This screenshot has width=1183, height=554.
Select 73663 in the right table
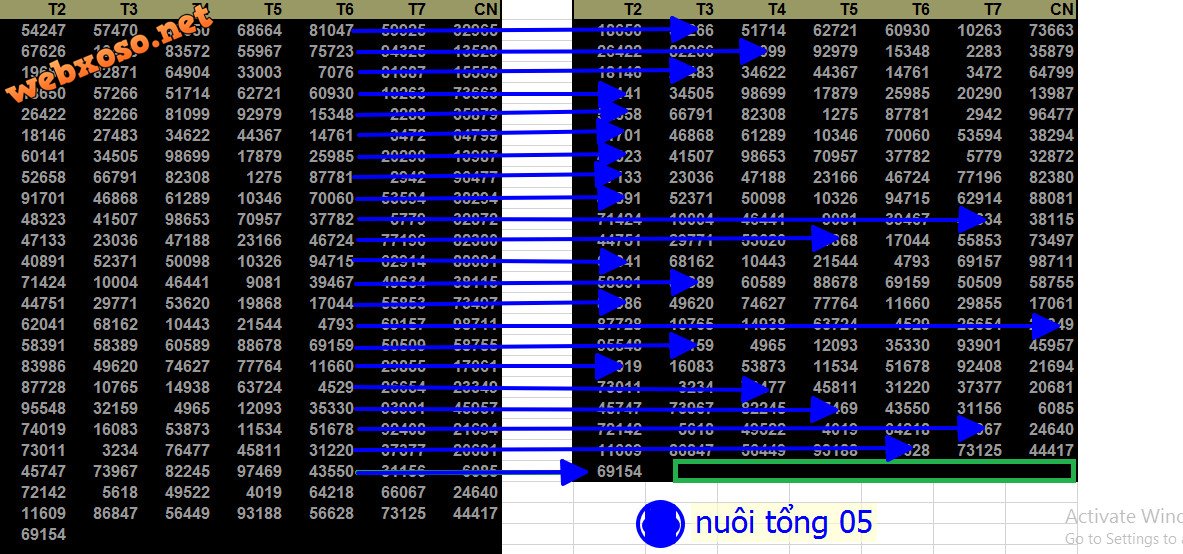click(1050, 31)
